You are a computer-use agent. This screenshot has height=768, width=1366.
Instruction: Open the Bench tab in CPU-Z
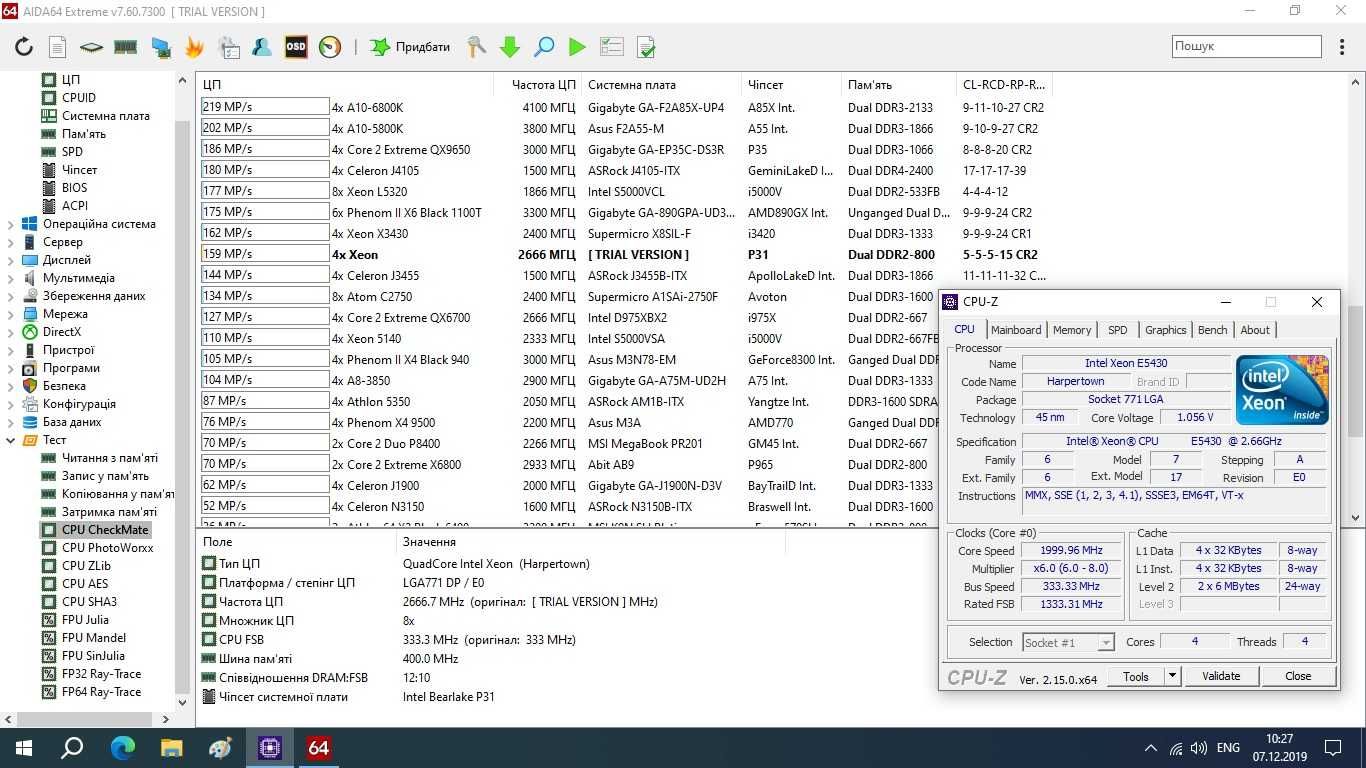1212,330
